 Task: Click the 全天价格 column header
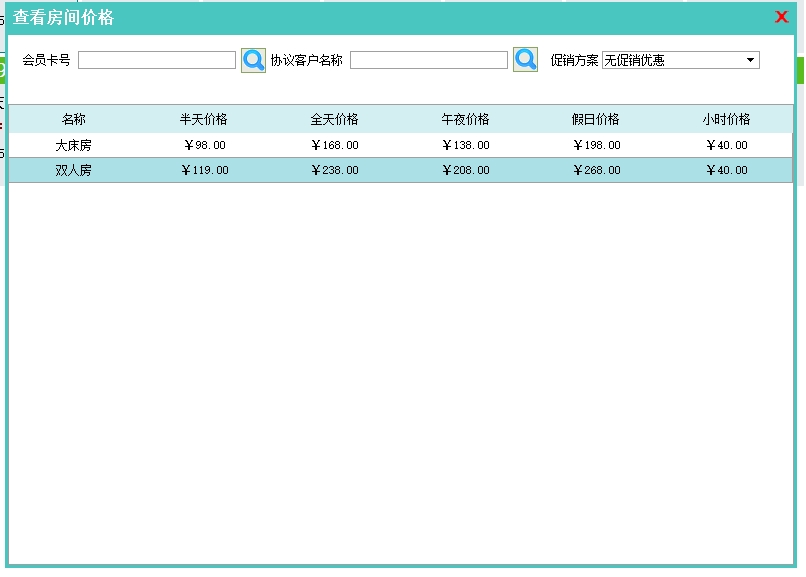tap(334, 119)
